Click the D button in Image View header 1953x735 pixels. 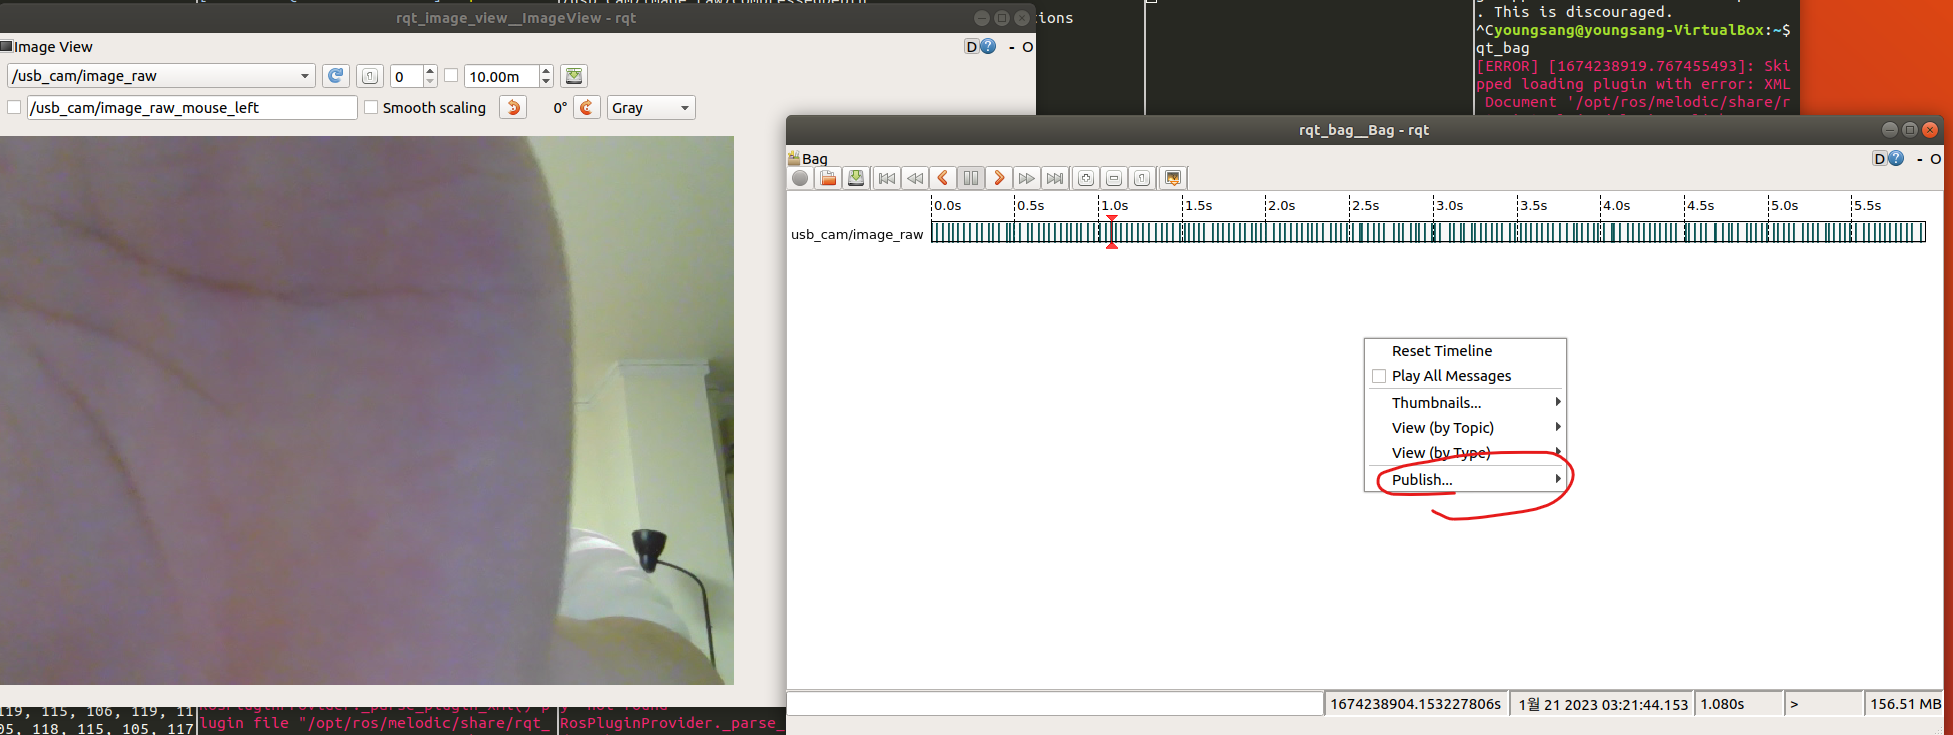coord(971,46)
